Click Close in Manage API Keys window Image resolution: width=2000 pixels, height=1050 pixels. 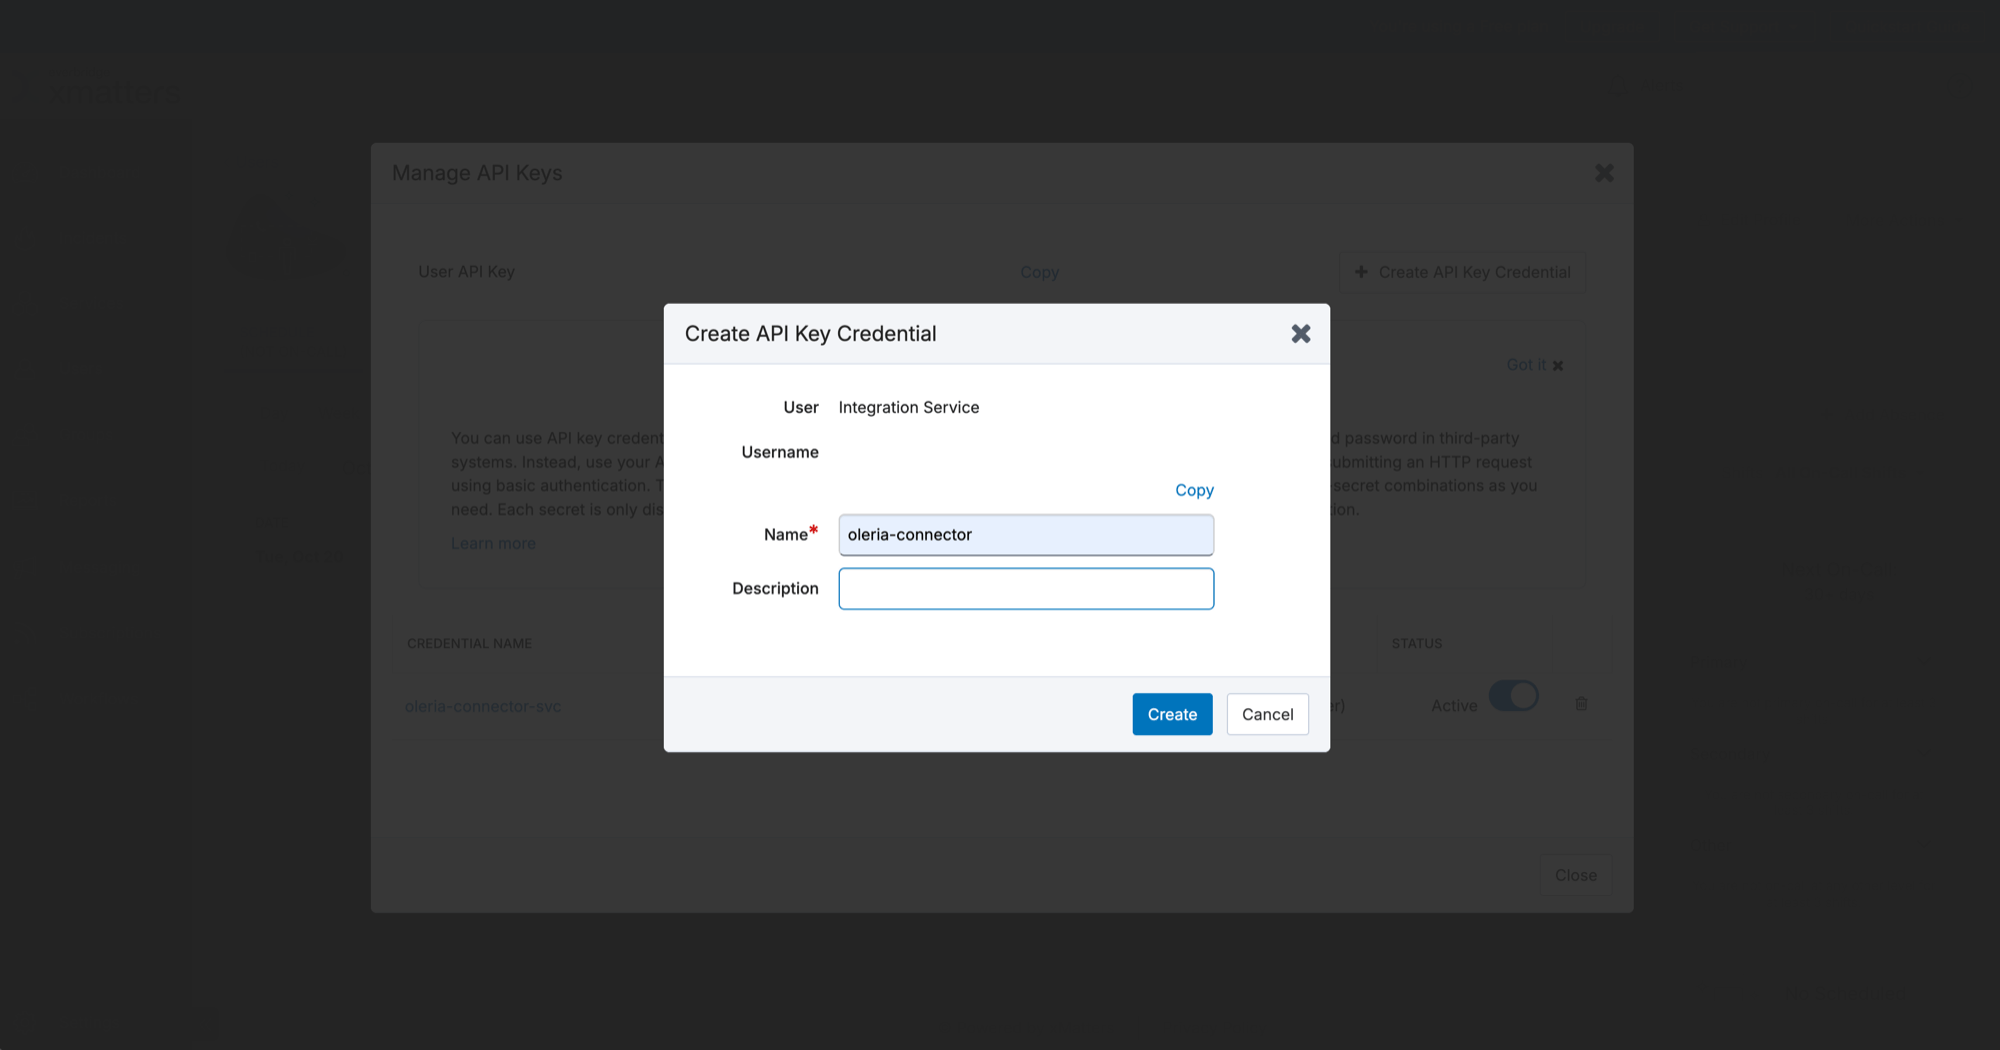pyautogui.click(x=1575, y=875)
